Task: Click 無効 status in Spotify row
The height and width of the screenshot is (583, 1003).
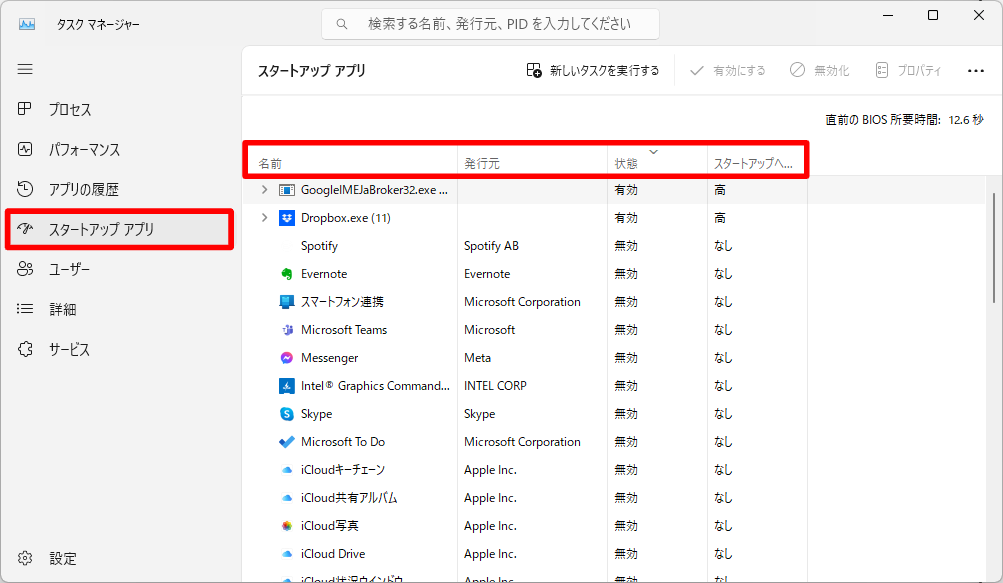Action: [x=626, y=246]
